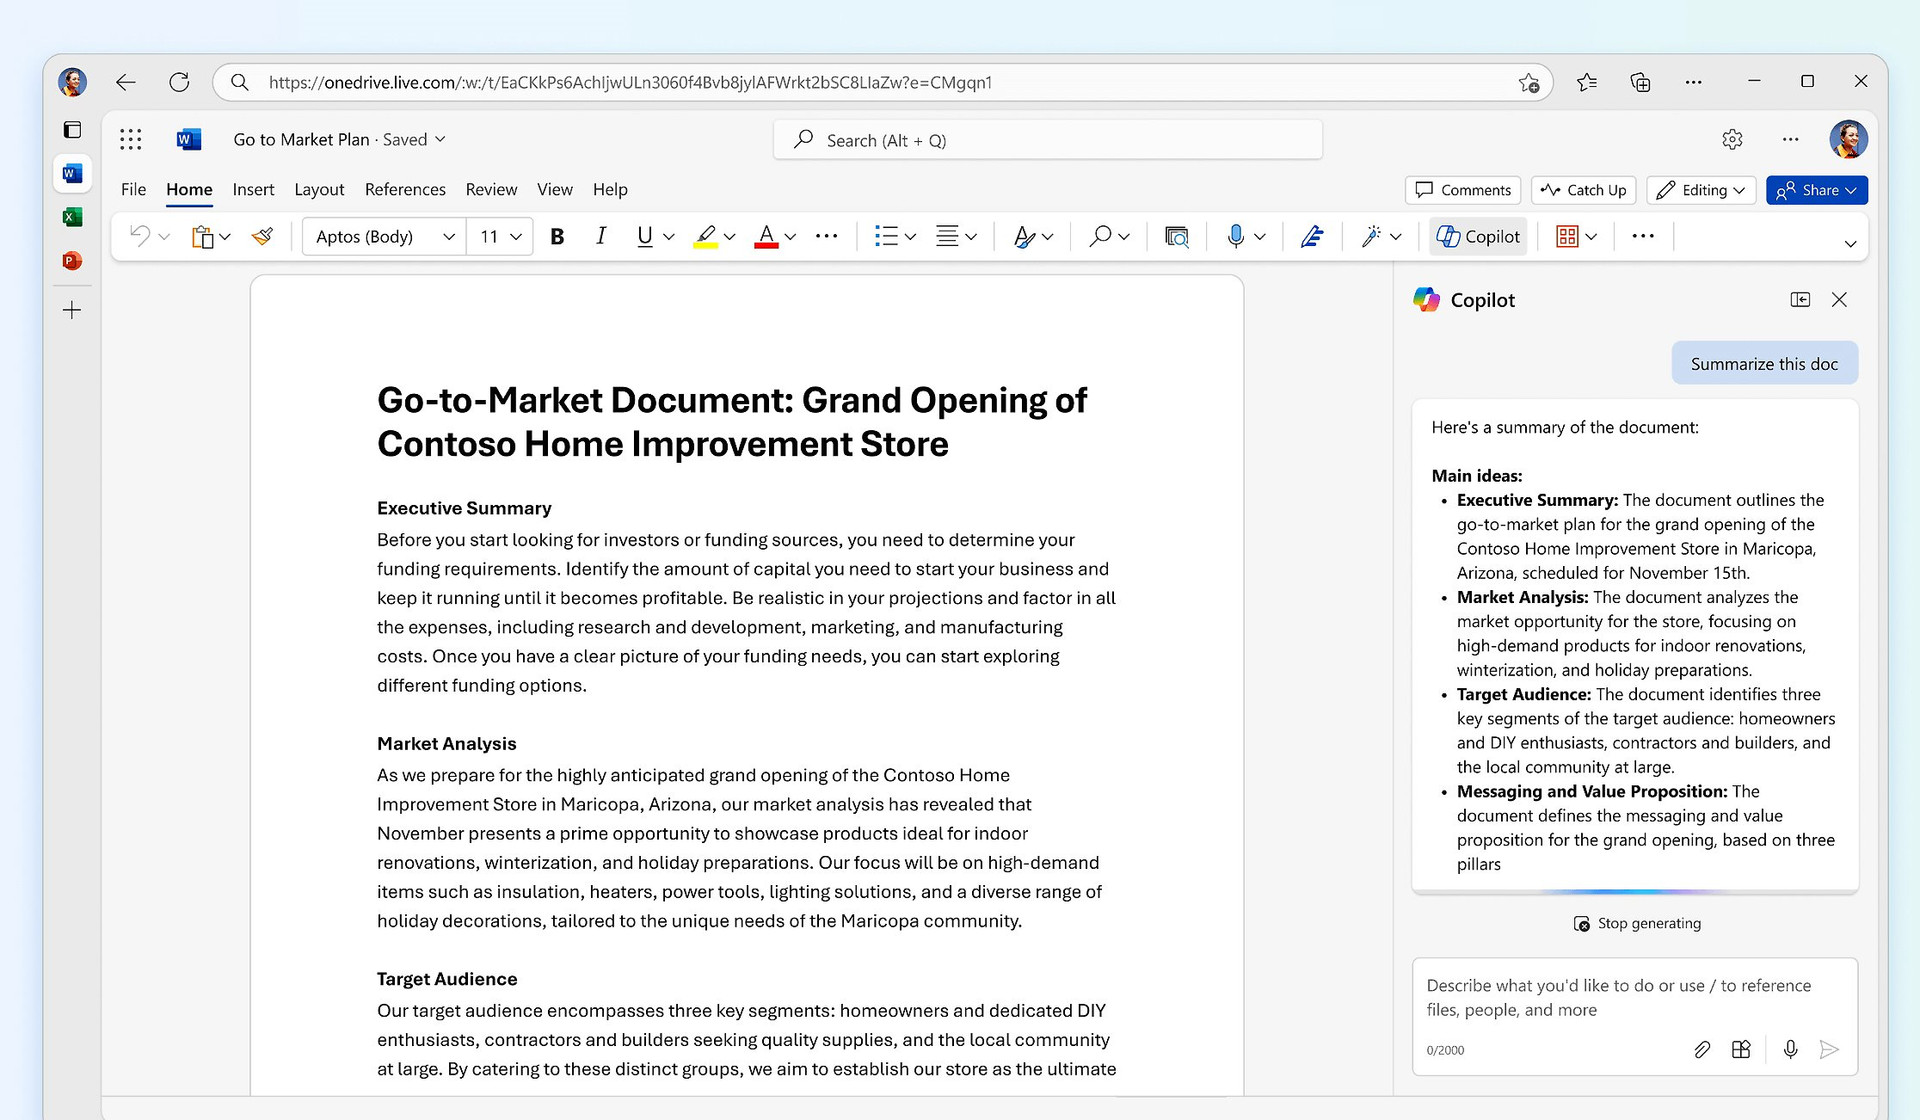This screenshot has height=1120, width=1920.
Task: Switch to the Layout tab
Action: pos(319,189)
